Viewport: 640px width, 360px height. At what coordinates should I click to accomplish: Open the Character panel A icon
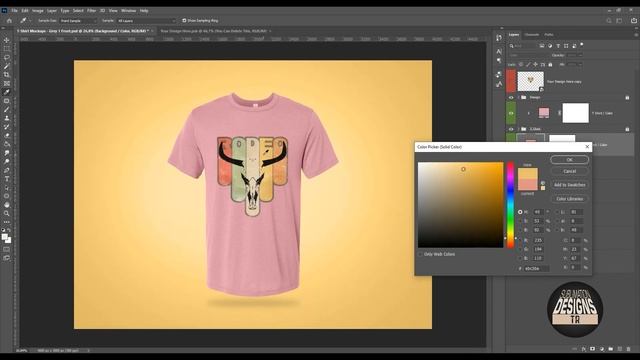499,51
